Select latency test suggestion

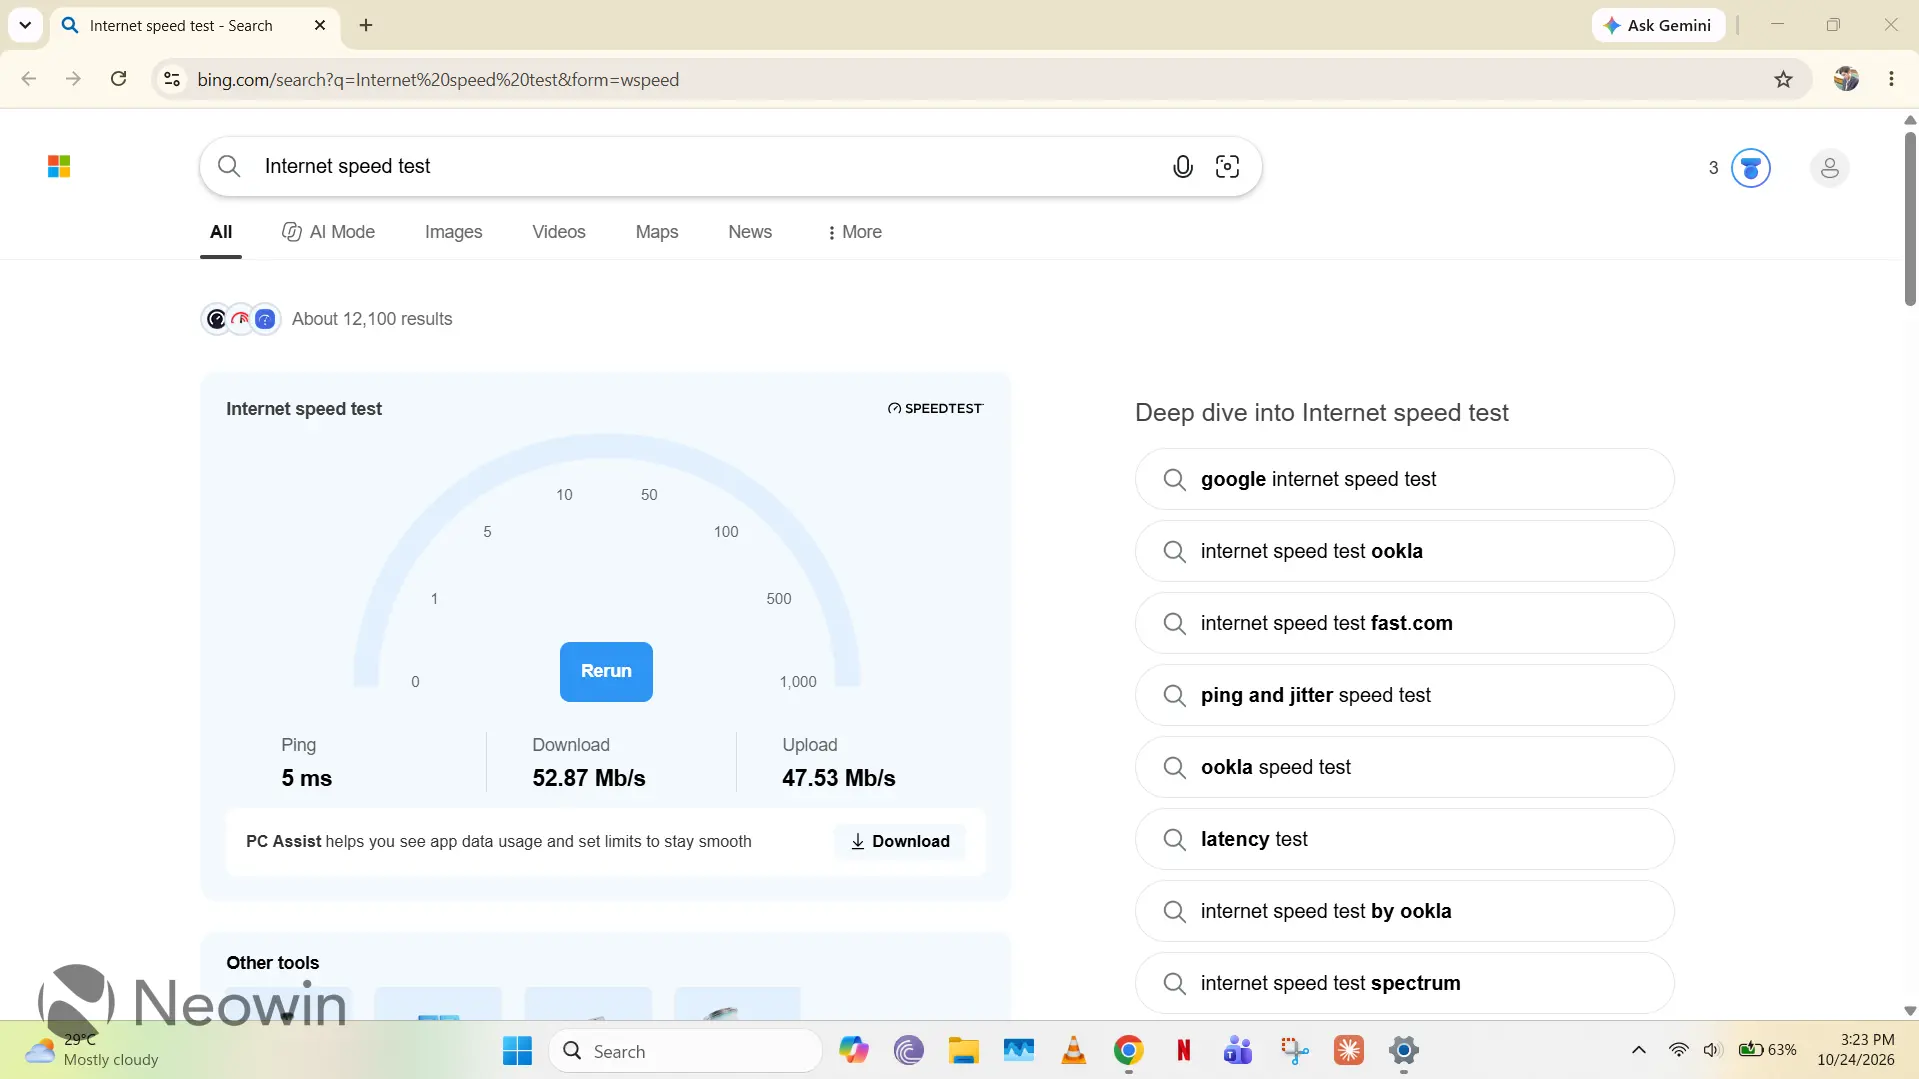click(1404, 839)
